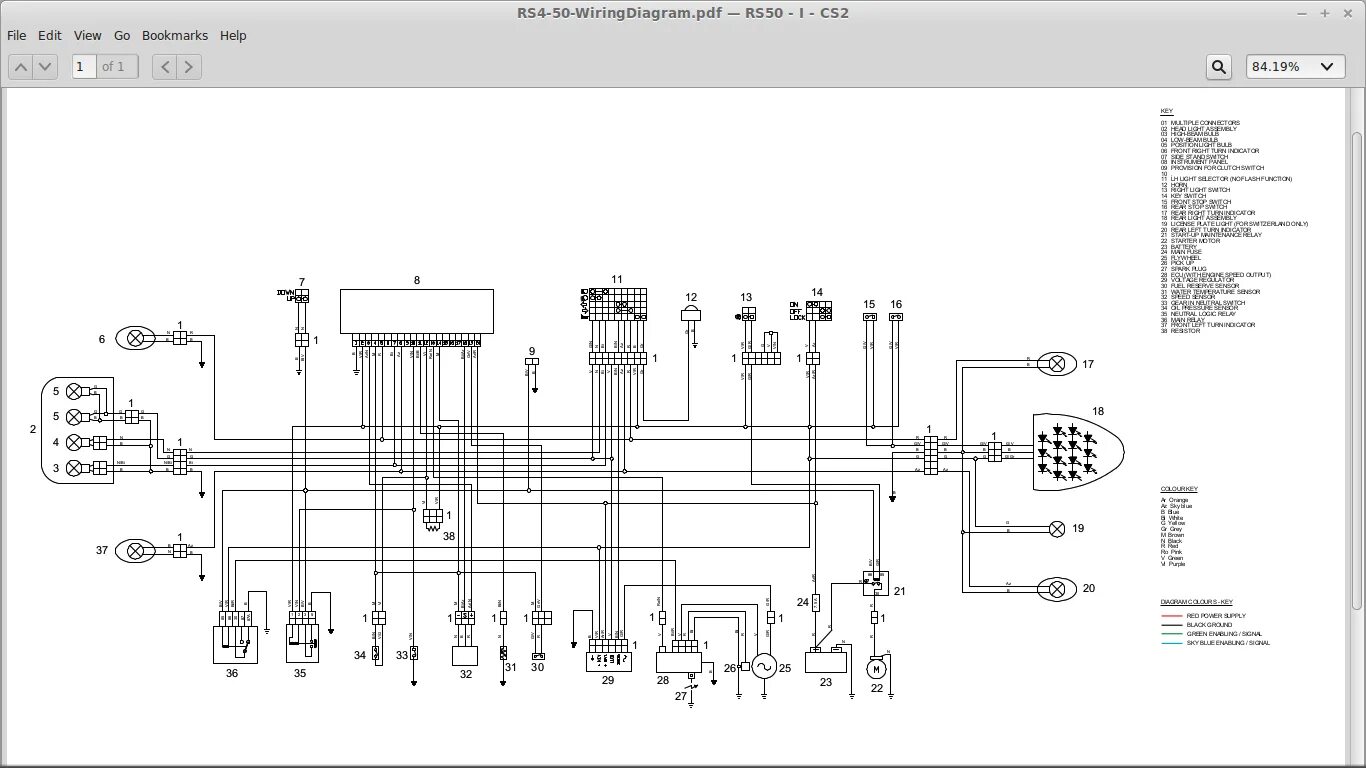Click front left turn indicator bulb 37
1366x768 pixels.
click(x=136, y=550)
